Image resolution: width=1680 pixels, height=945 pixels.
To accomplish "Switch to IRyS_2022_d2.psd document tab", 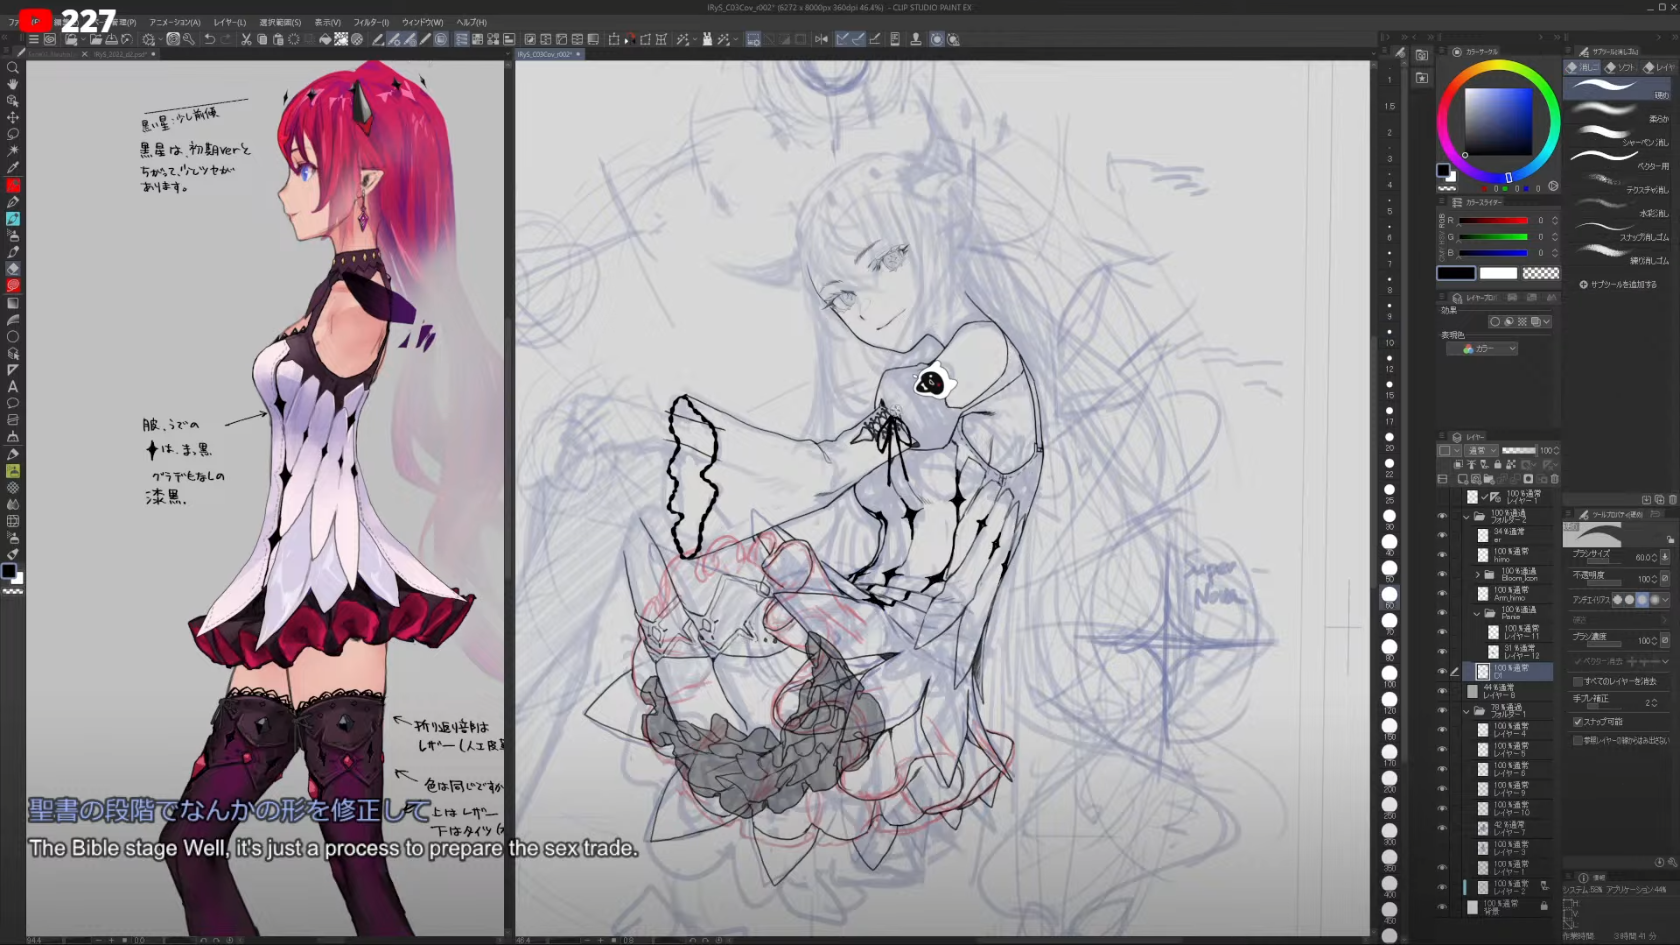I will (x=120, y=54).
